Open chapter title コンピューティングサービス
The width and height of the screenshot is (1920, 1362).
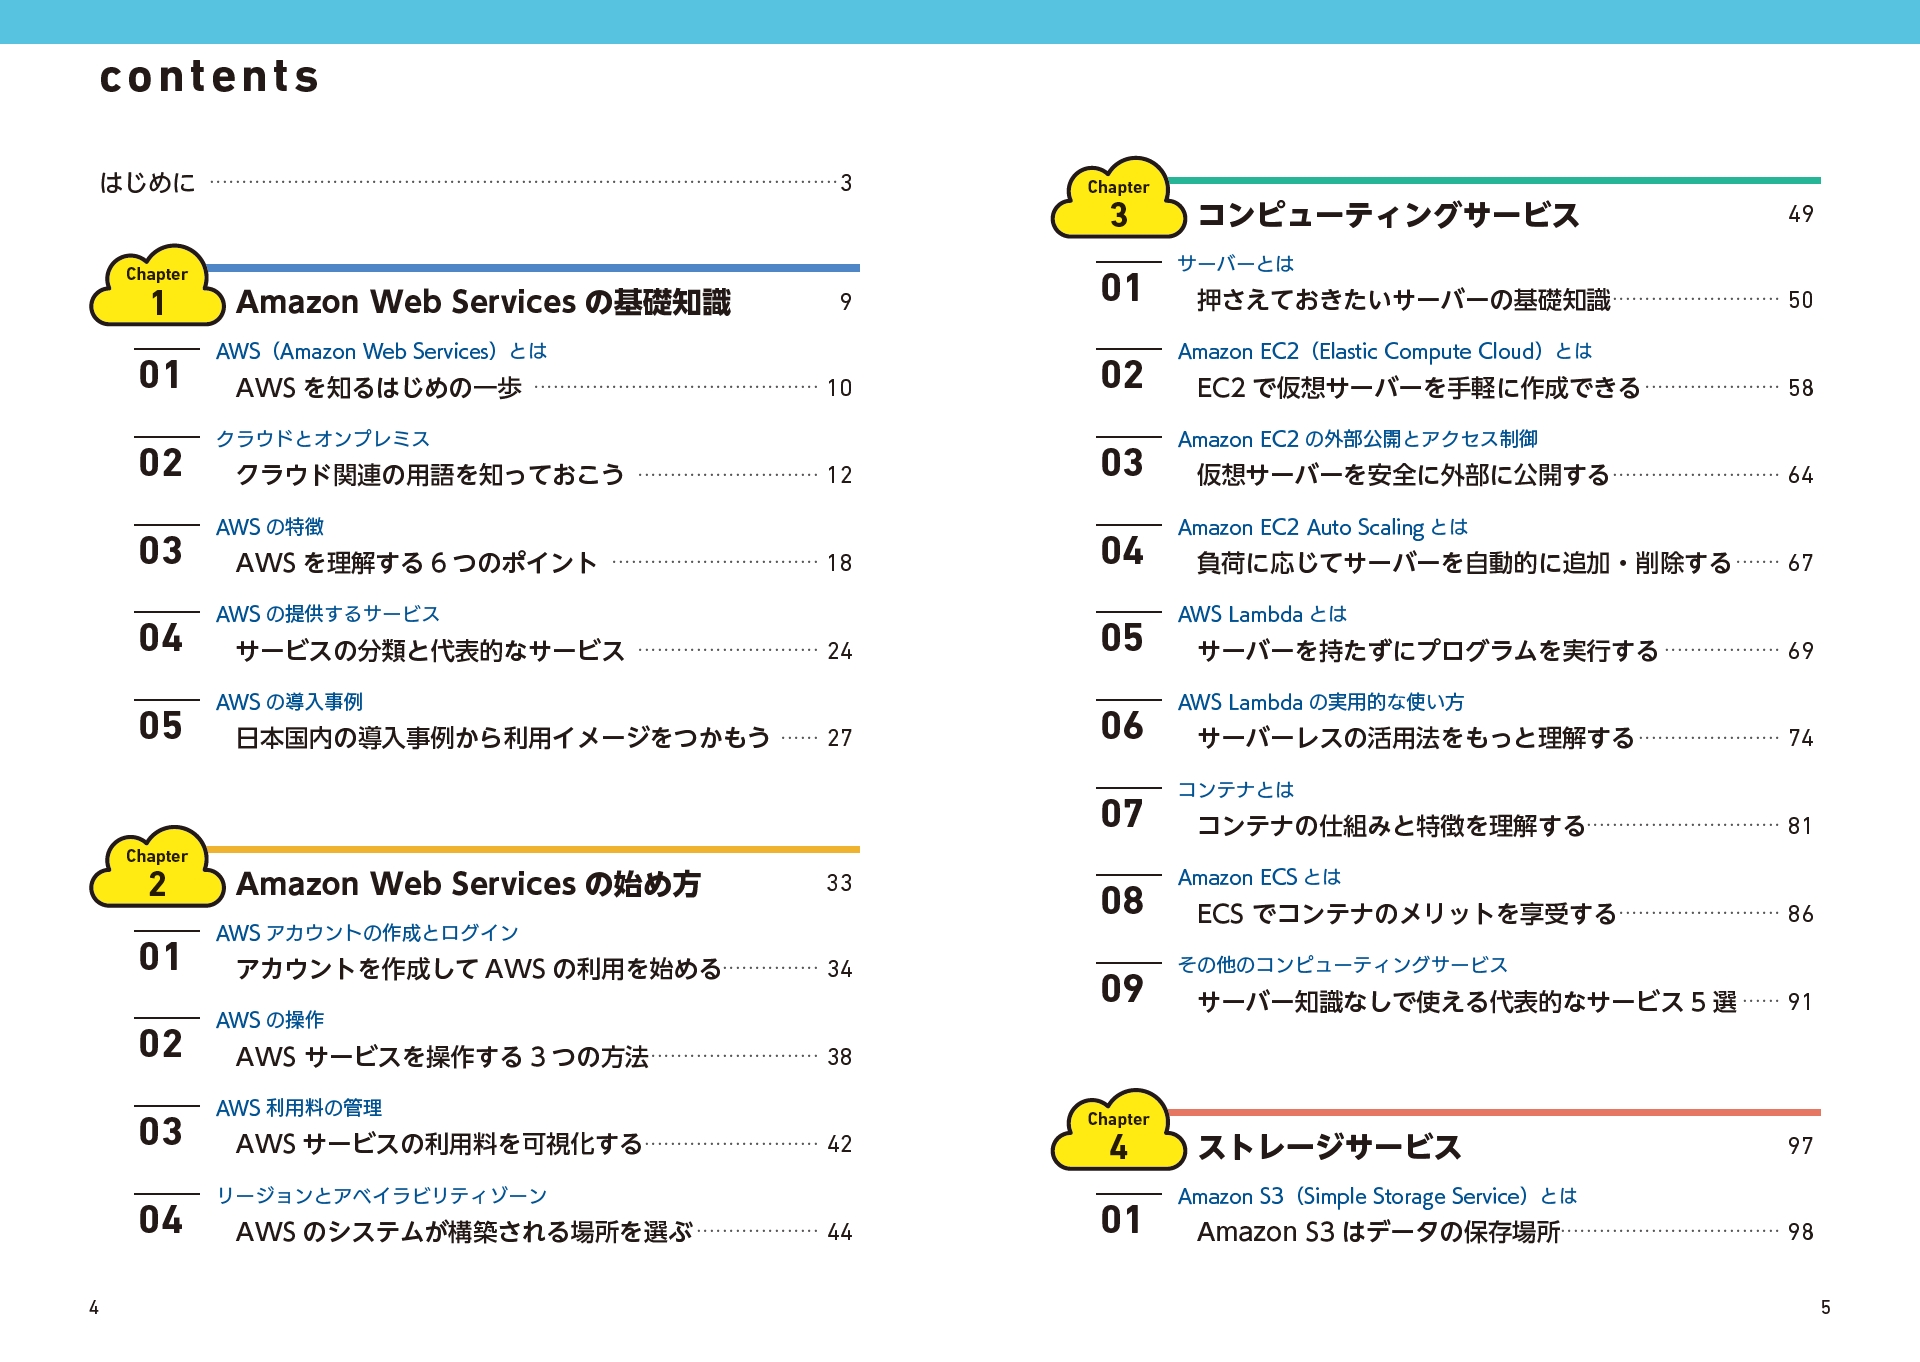click(1388, 214)
